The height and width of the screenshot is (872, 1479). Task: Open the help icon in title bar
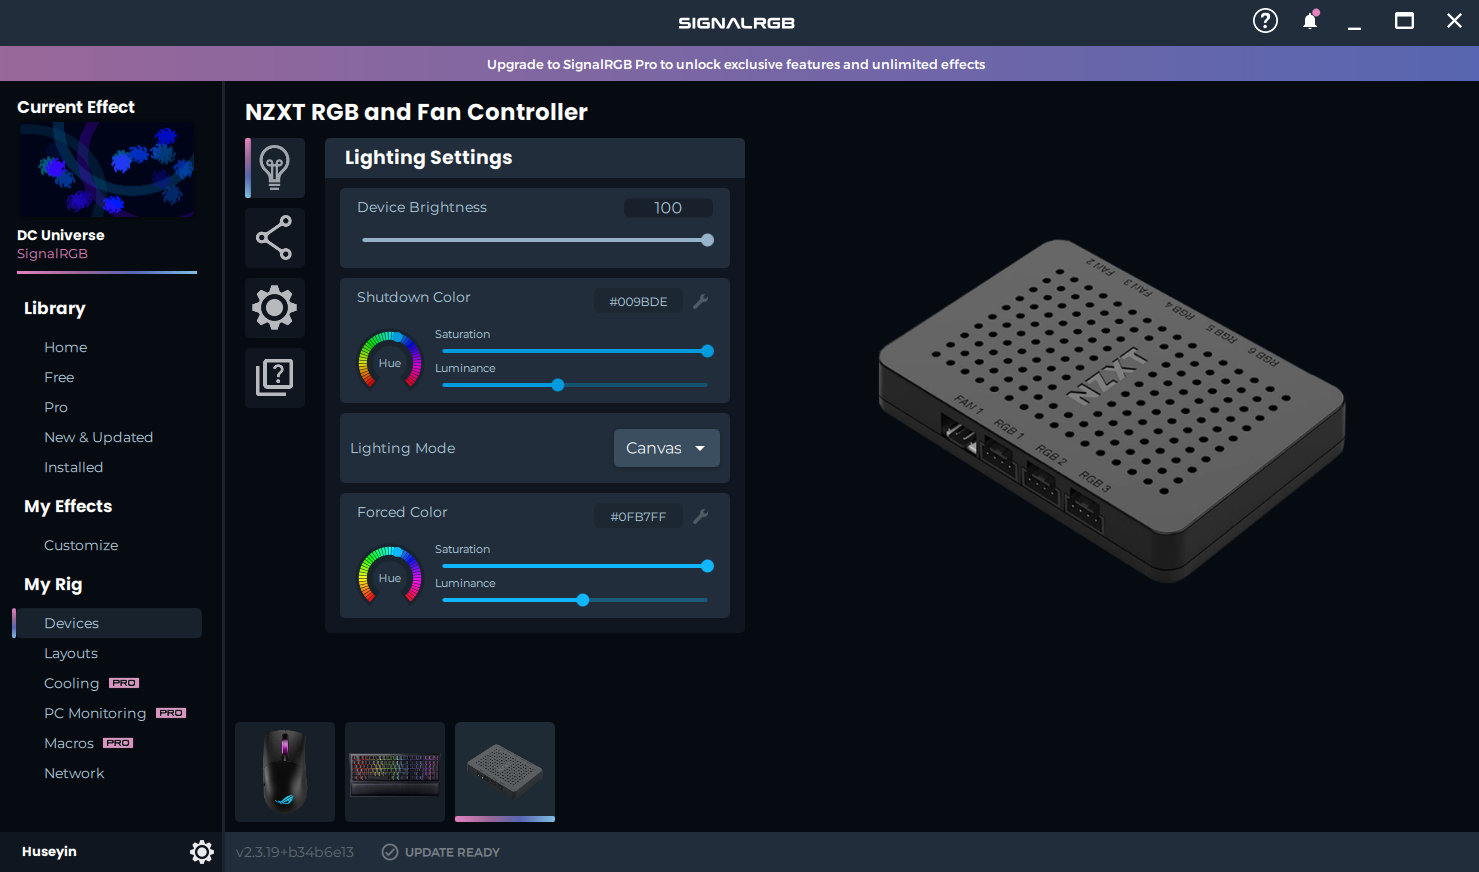point(1265,21)
